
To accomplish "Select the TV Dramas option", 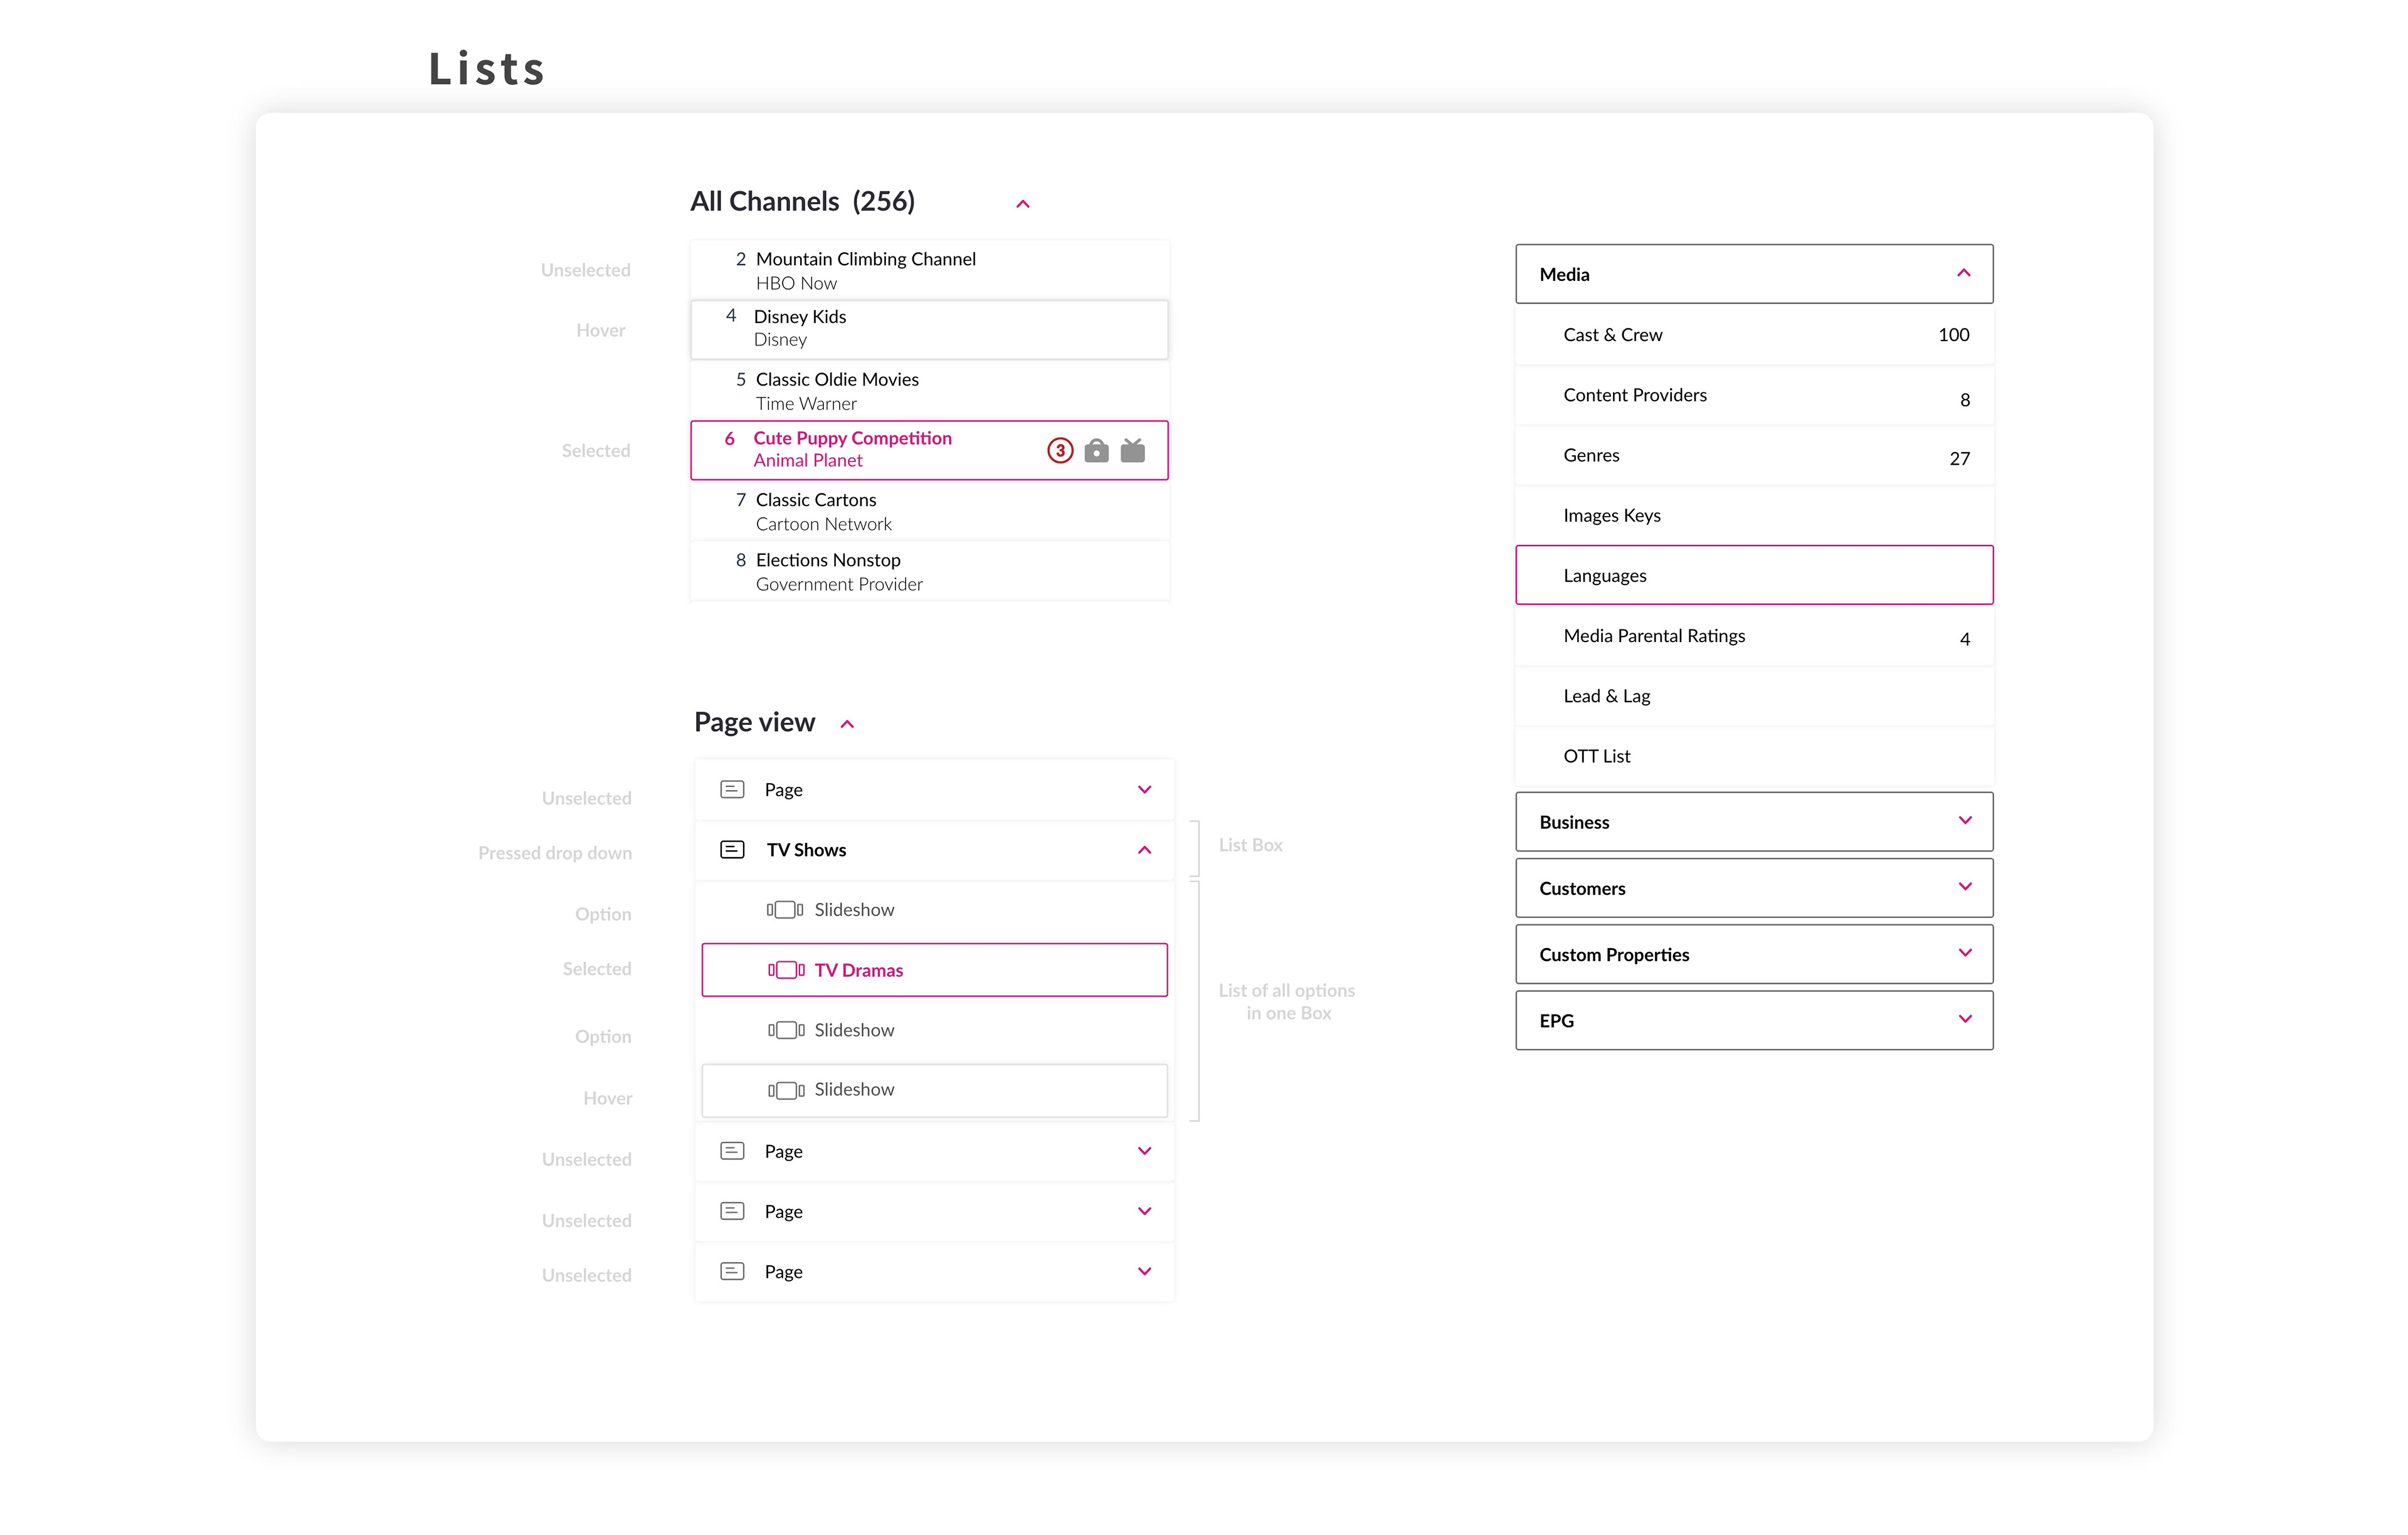I will tap(934, 969).
